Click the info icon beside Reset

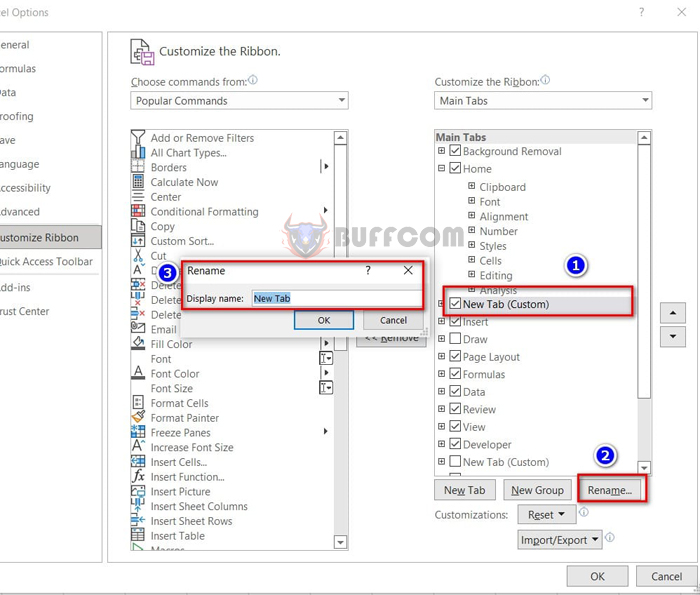[x=583, y=512]
